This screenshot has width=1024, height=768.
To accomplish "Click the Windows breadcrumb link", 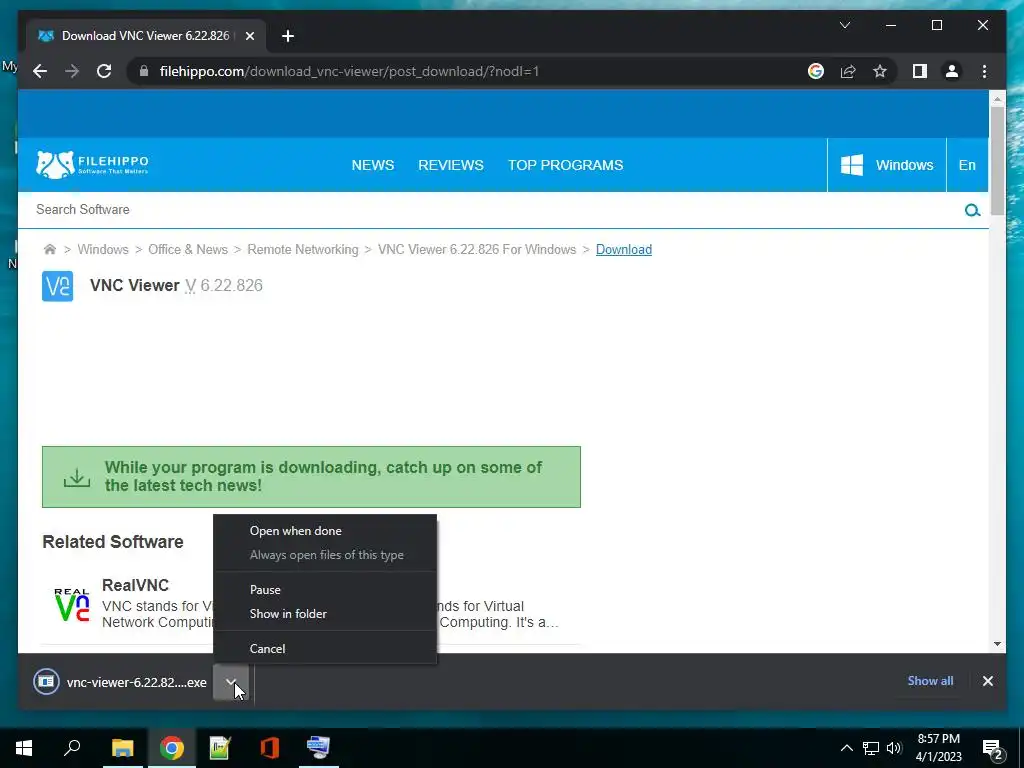I will (103, 249).
